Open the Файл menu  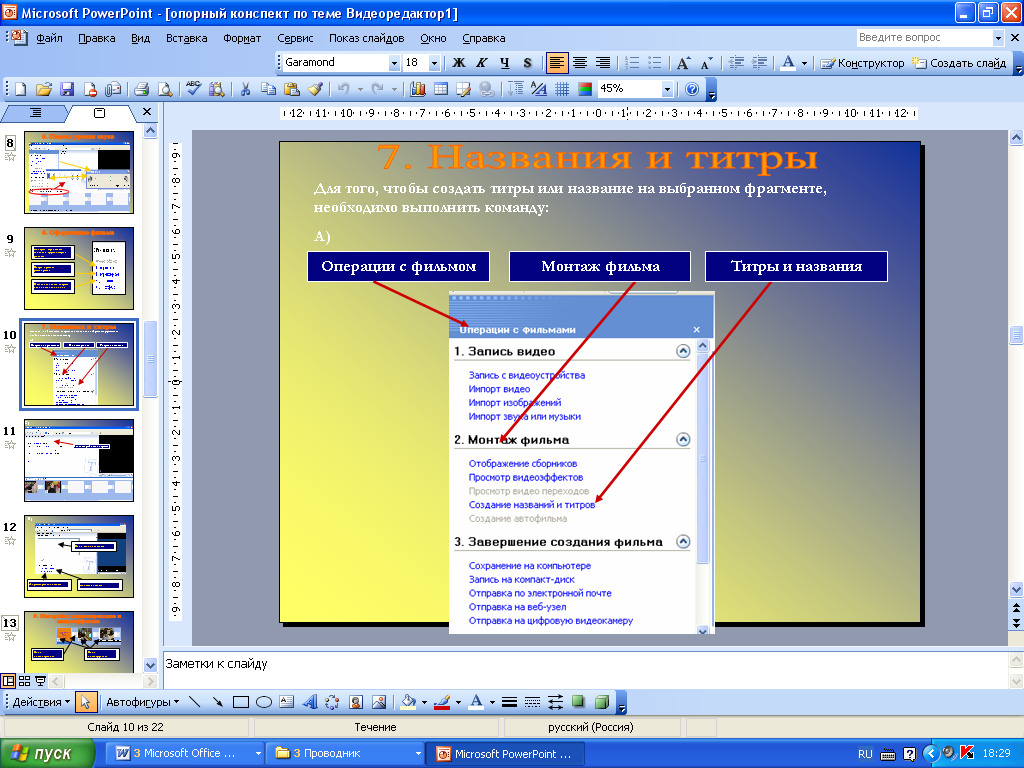tap(50, 38)
